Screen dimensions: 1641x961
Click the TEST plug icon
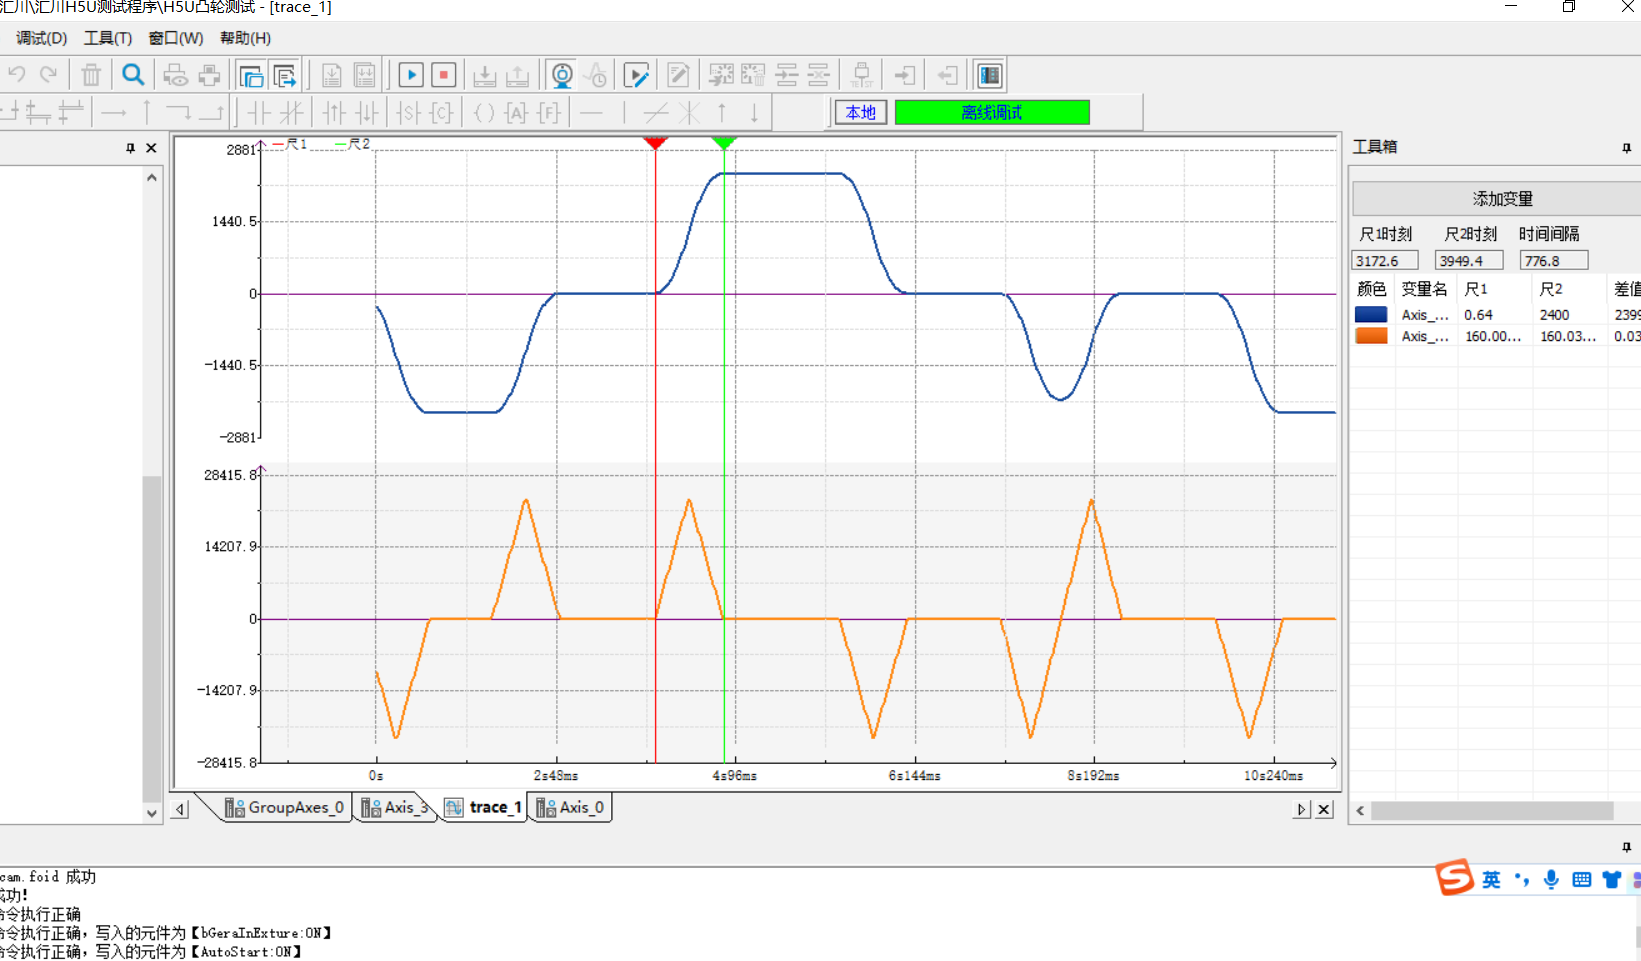861,75
